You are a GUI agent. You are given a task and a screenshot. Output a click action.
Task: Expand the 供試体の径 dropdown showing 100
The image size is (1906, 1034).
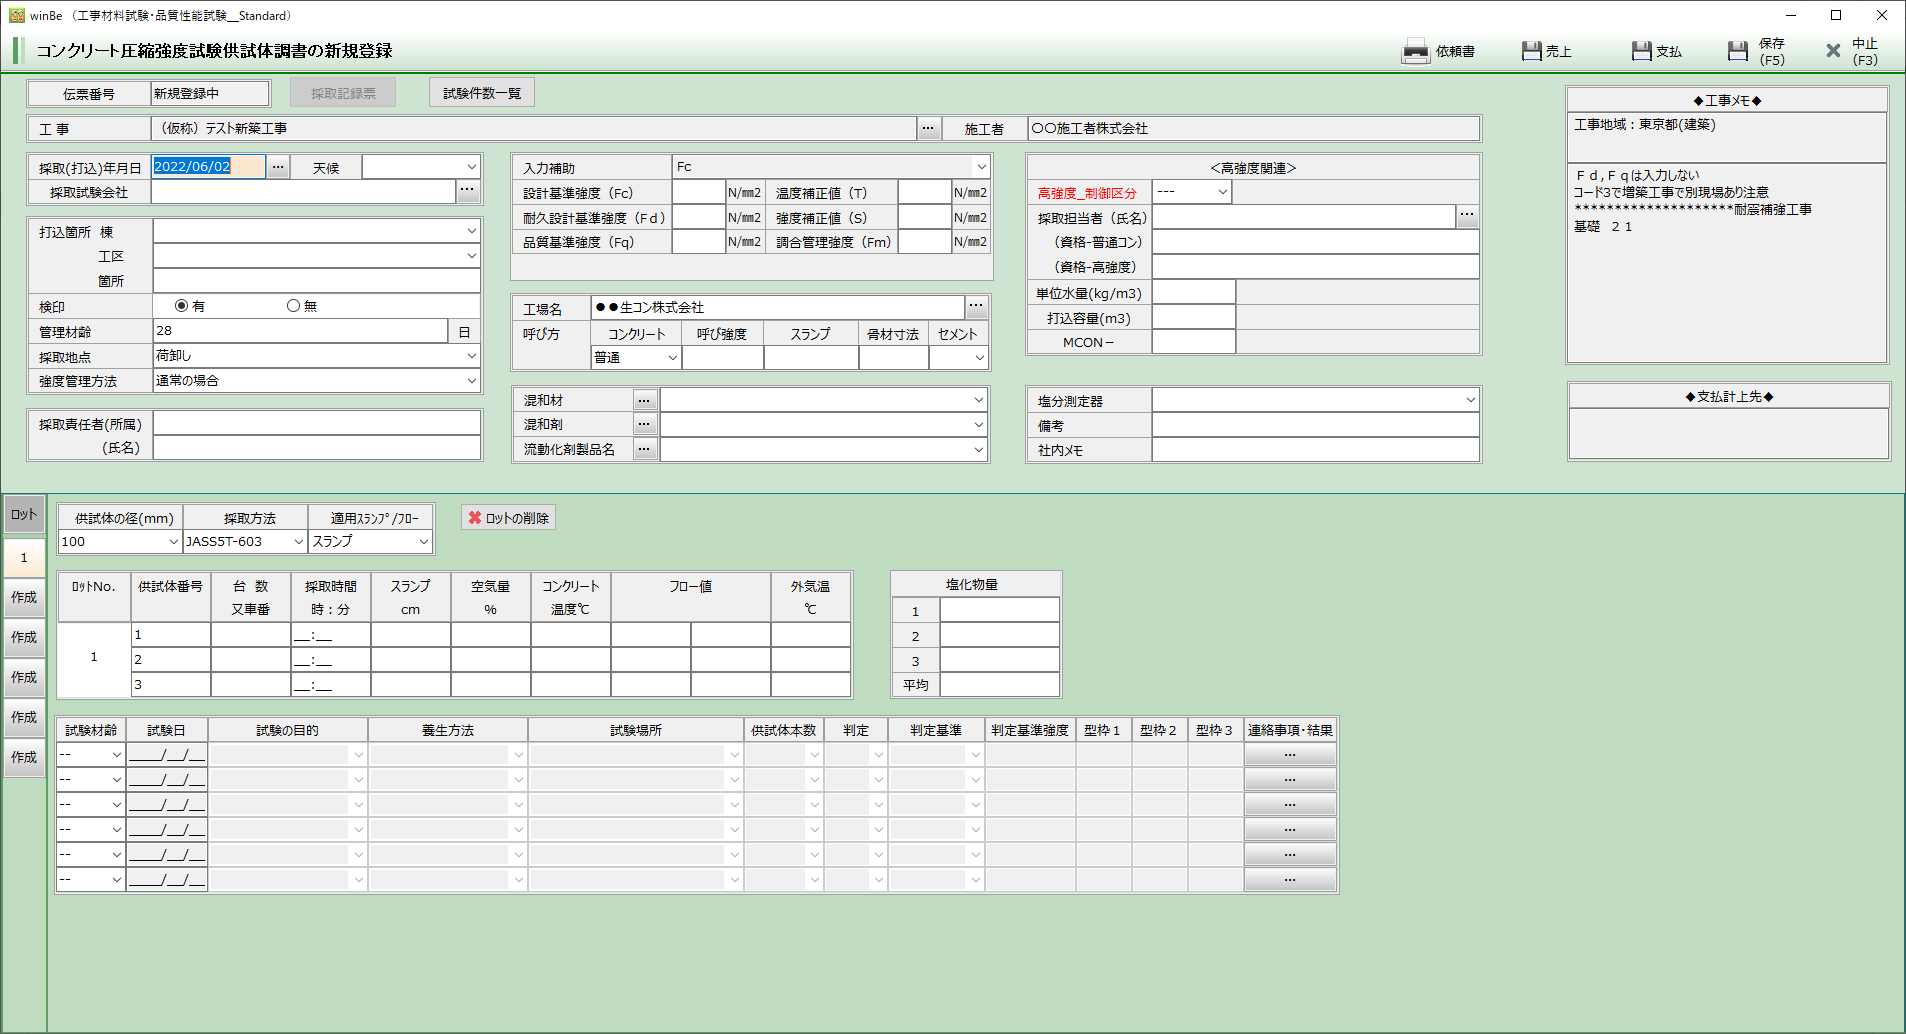coord(173,542)
